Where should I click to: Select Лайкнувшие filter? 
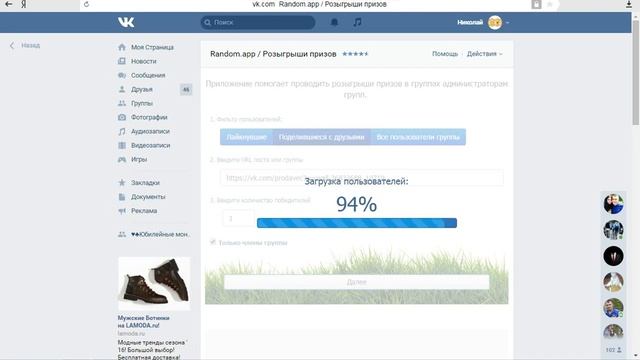pyautogui.click(x=247, y=137)
